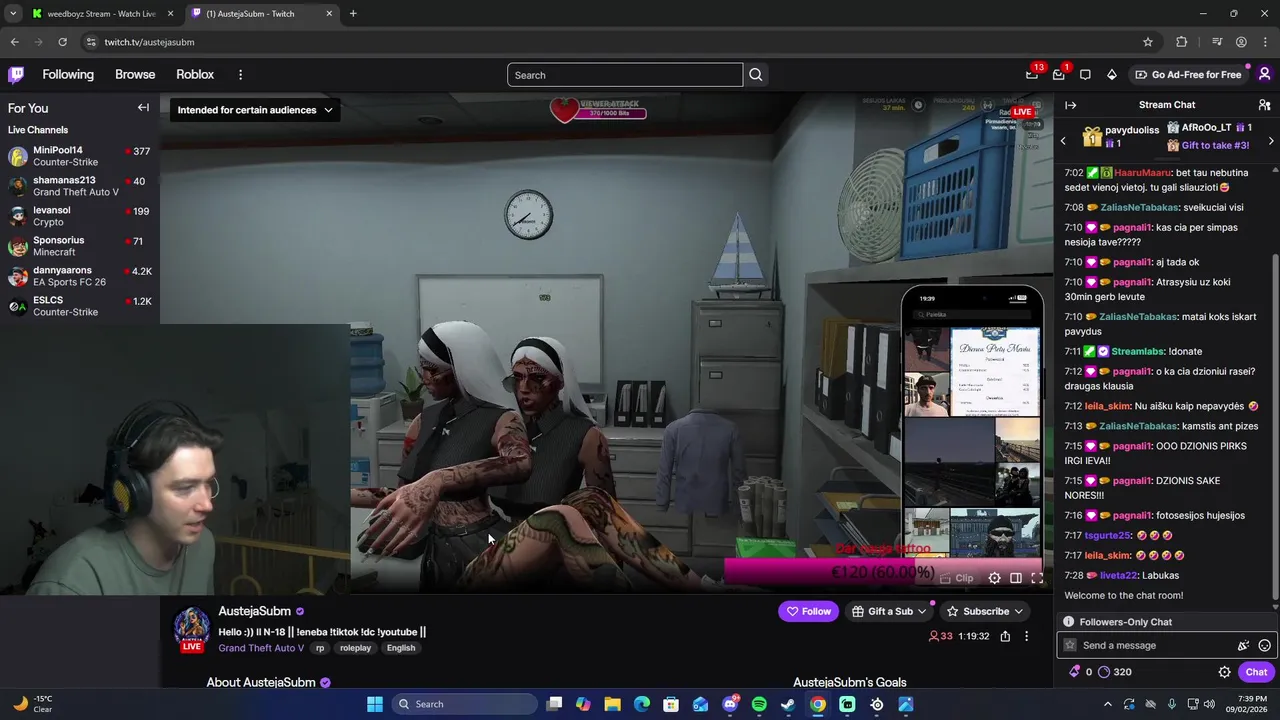Screen dimensions: 1280x720
Task: Open the MiniPool14 live channel
Action: pos(80,156)
